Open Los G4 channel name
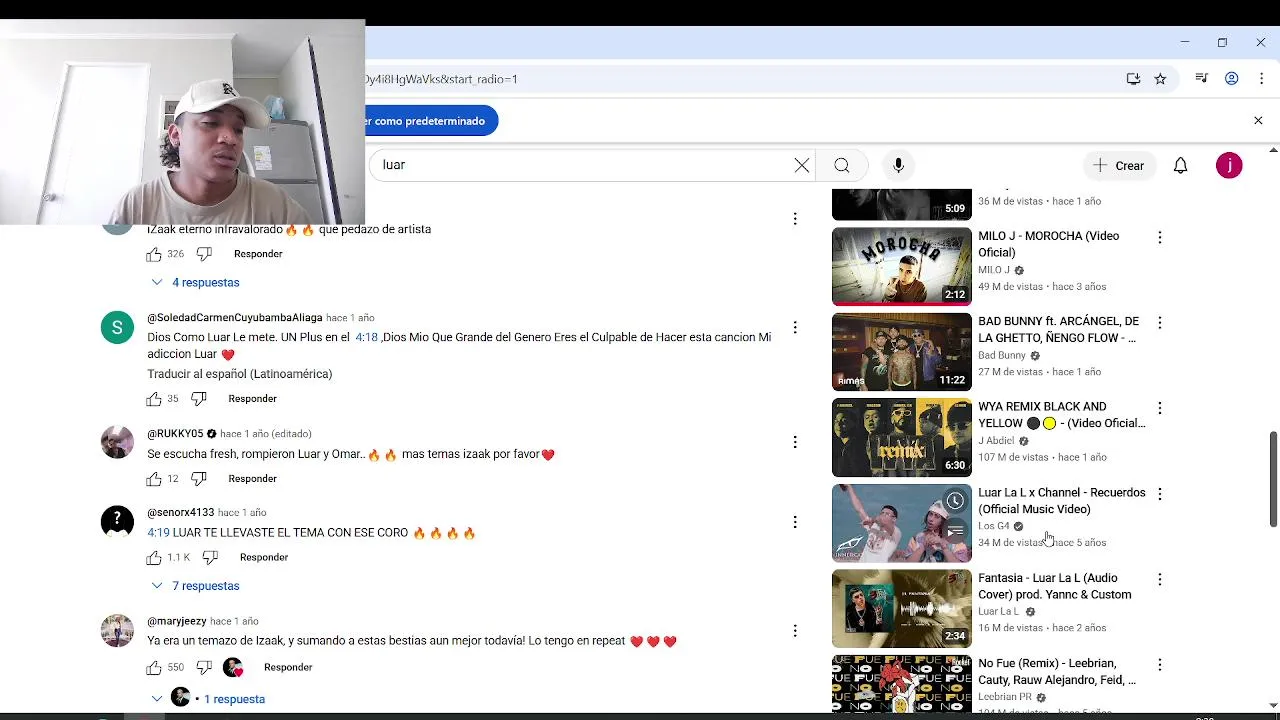The image size is (1280, 720). tap(994, 526)
